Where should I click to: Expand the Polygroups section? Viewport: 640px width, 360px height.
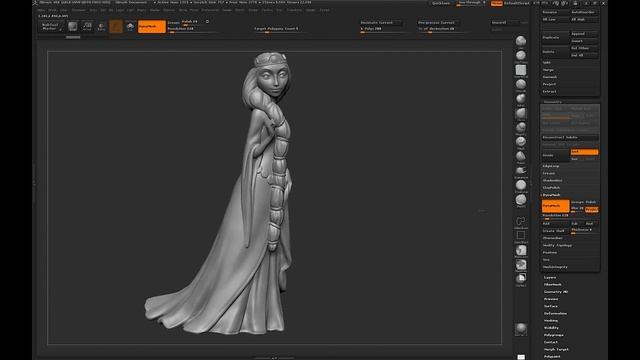point(553,335)
